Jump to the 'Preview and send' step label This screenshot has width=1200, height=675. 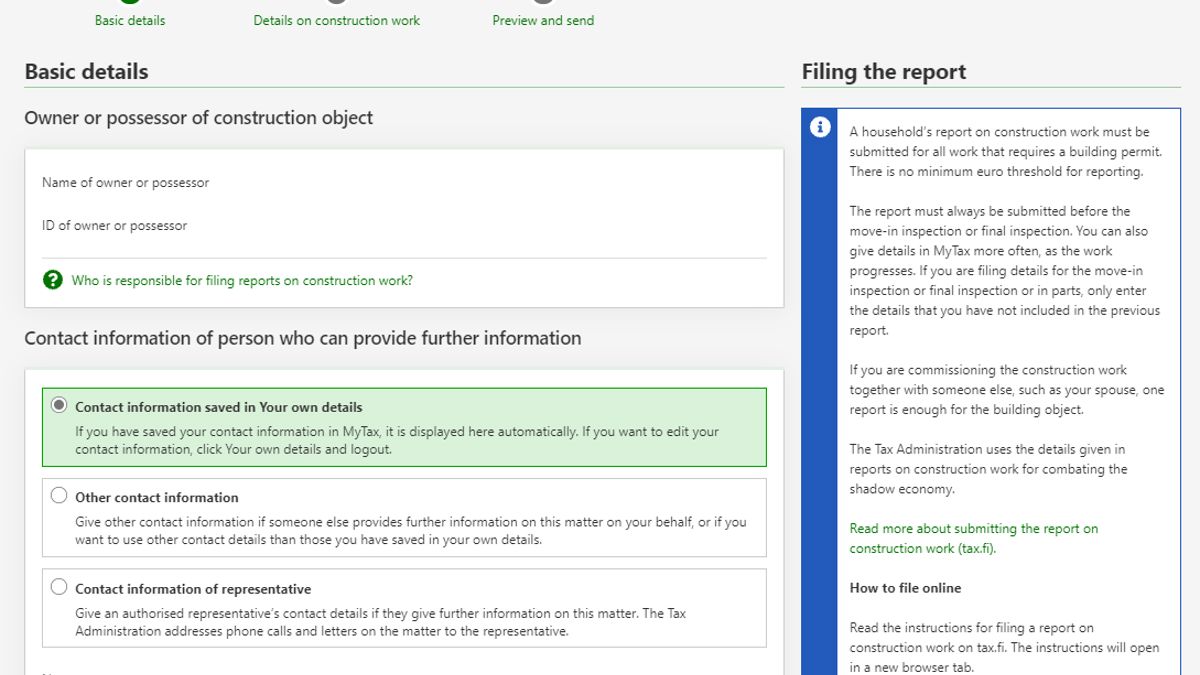click(x=543, y=20)
